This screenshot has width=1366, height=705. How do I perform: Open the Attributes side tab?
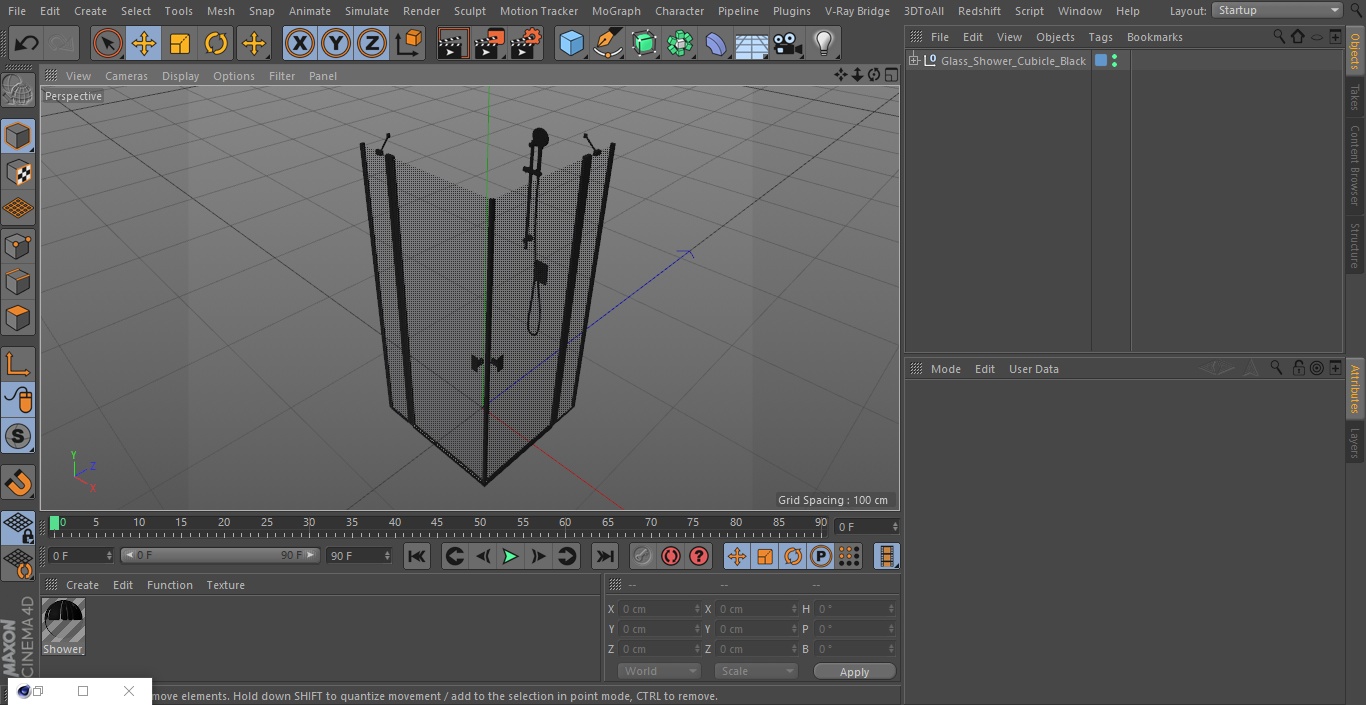1355,389
